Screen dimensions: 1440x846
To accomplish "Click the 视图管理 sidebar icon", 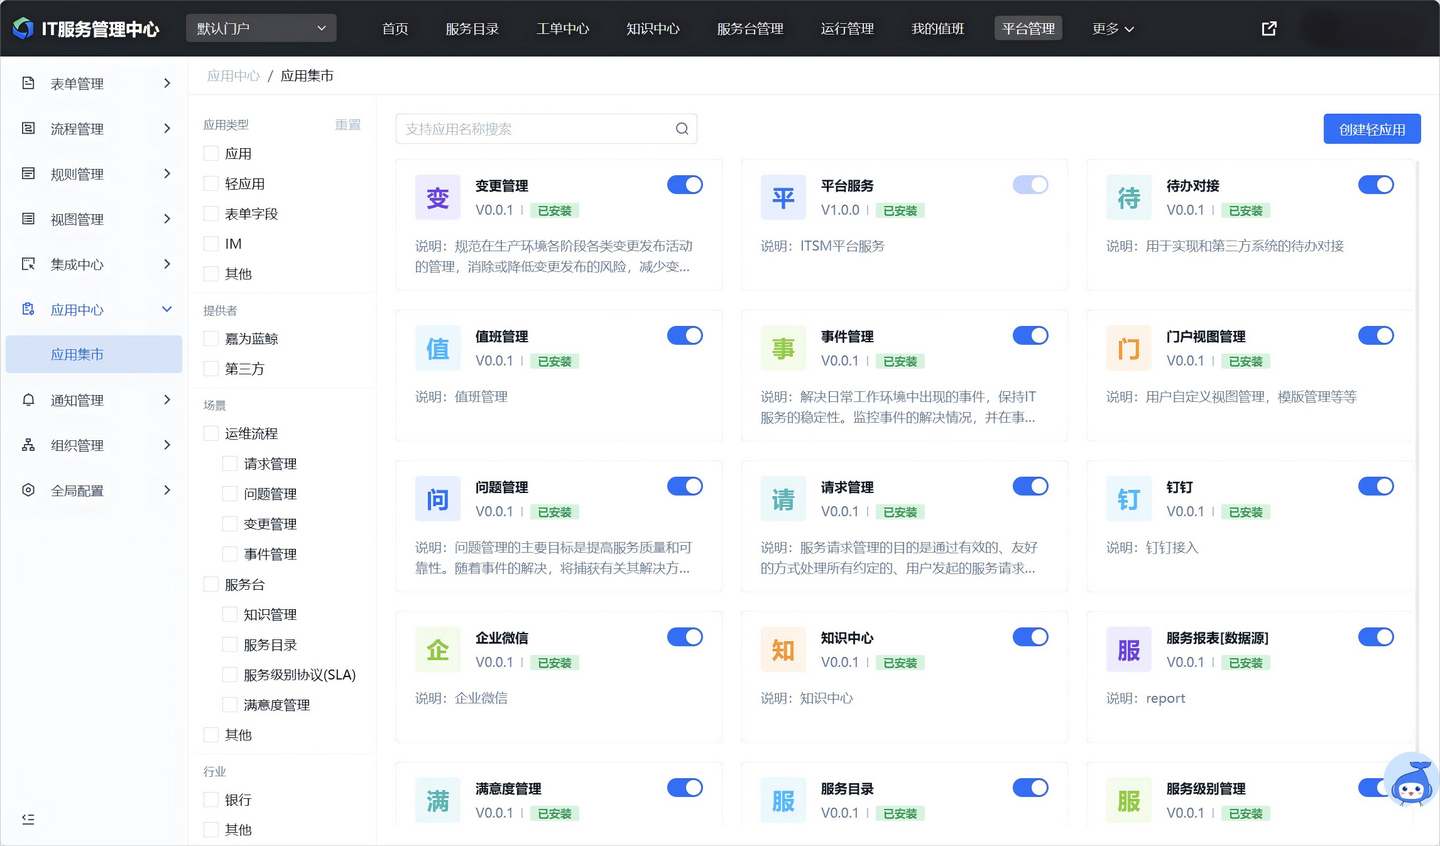I will pos(28,219).
